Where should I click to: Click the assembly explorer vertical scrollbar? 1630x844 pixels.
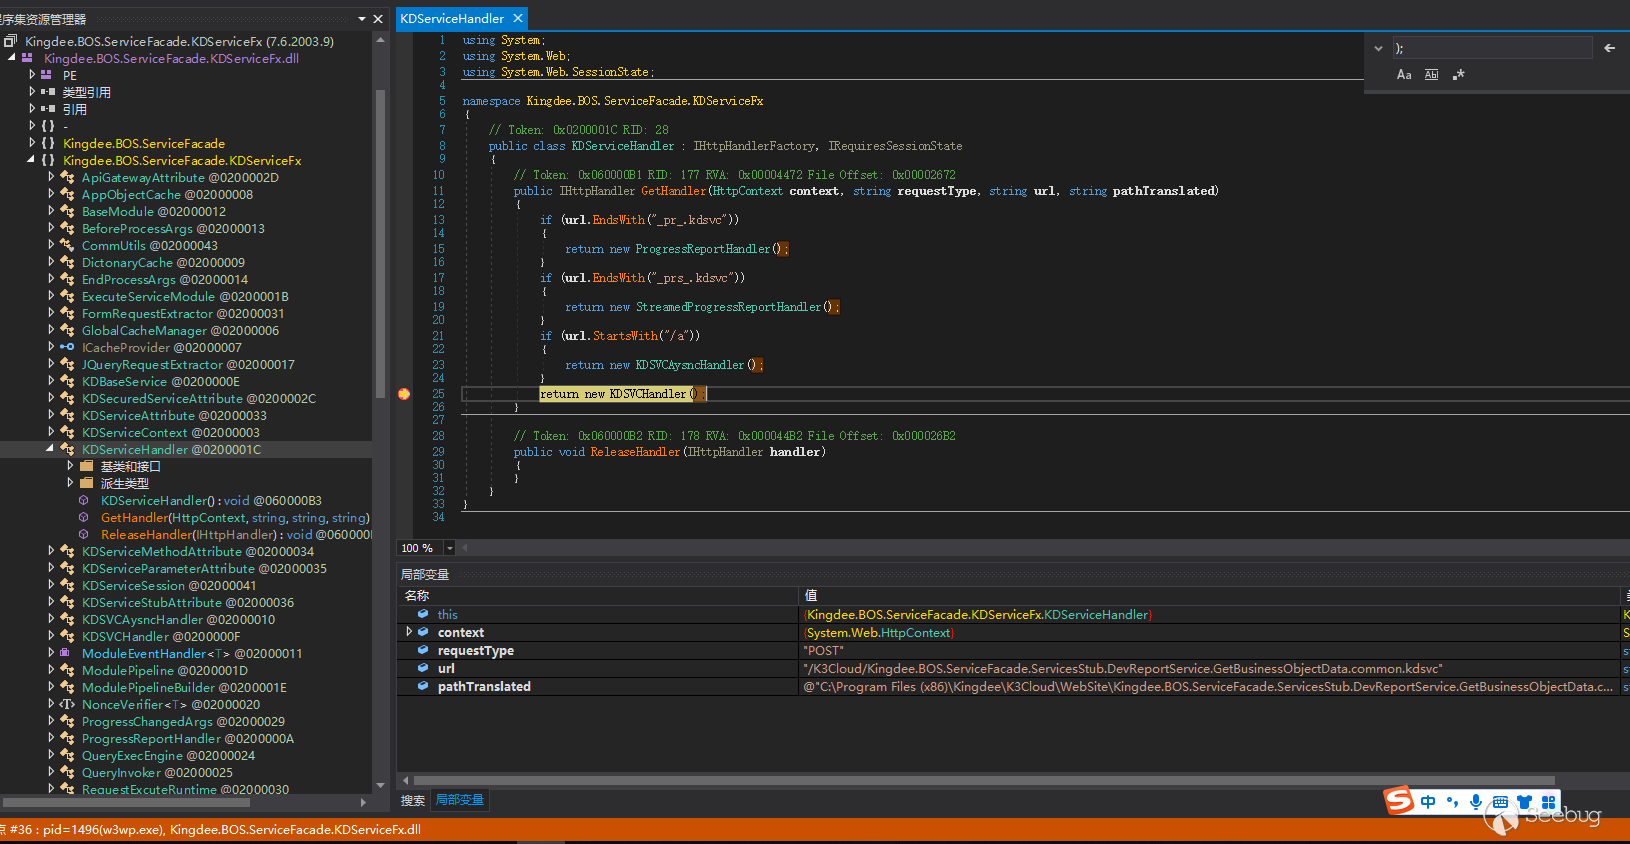[380, 245]
